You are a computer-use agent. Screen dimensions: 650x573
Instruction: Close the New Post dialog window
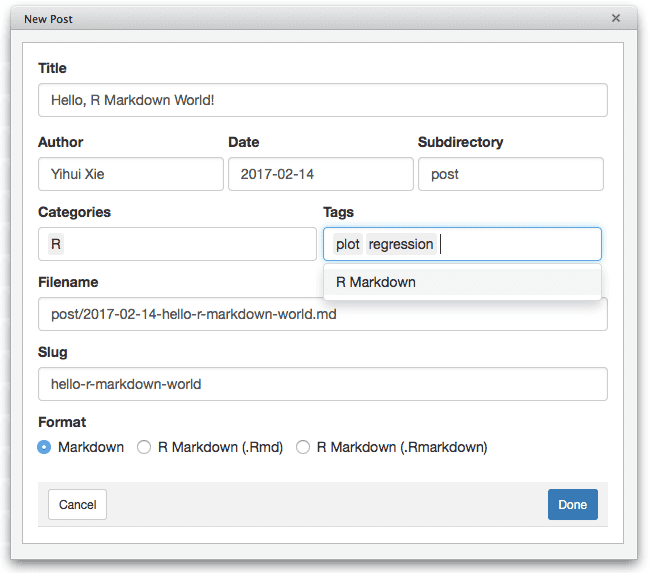click(616, 18)
